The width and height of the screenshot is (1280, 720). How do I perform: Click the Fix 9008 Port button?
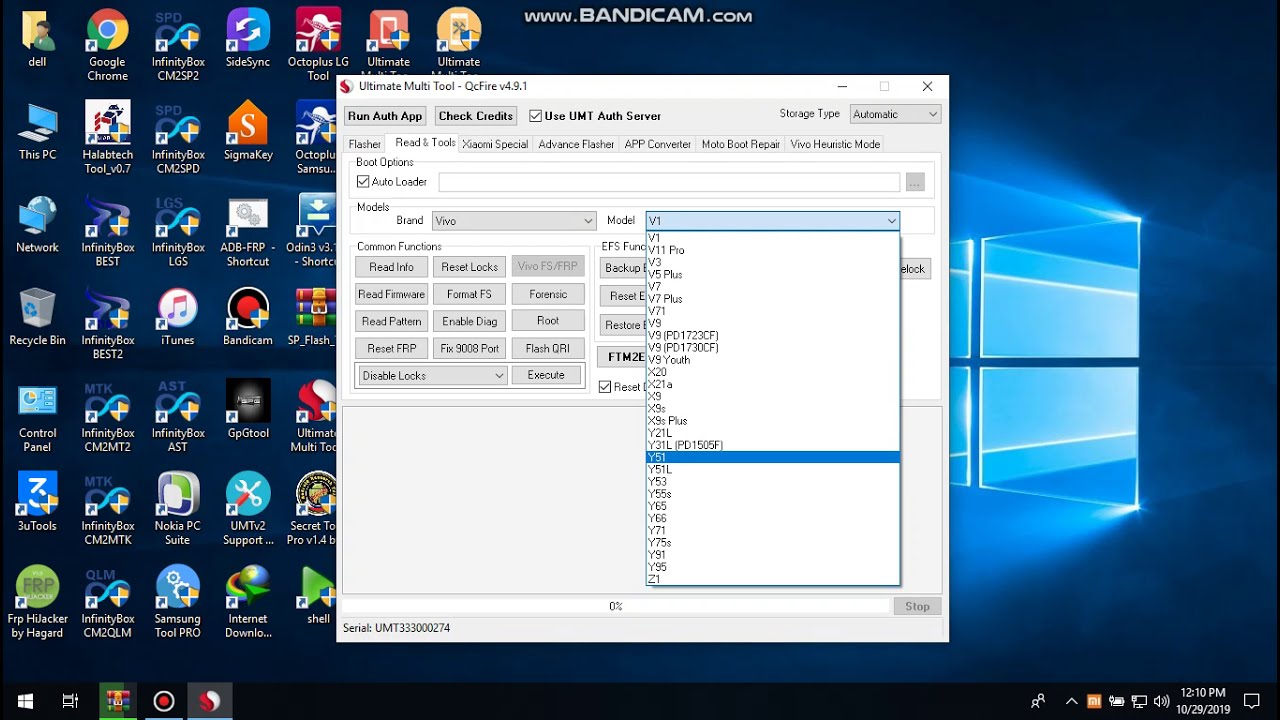(469, 348)
